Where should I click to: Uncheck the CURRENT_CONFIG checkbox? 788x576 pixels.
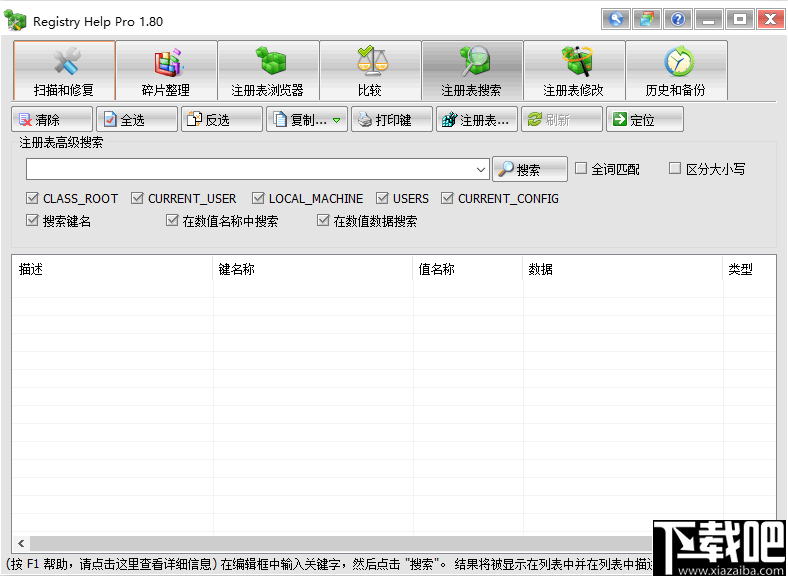pyautogui.click(x=500, y=199)
